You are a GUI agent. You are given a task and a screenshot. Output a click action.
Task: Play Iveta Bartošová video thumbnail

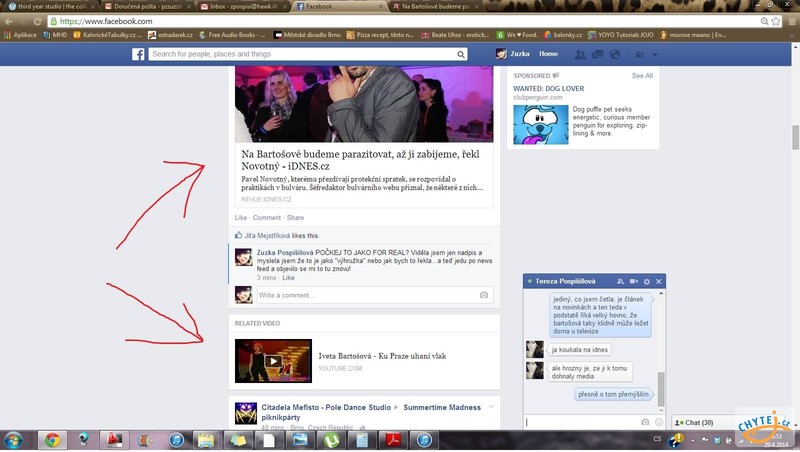pos(273,361)
